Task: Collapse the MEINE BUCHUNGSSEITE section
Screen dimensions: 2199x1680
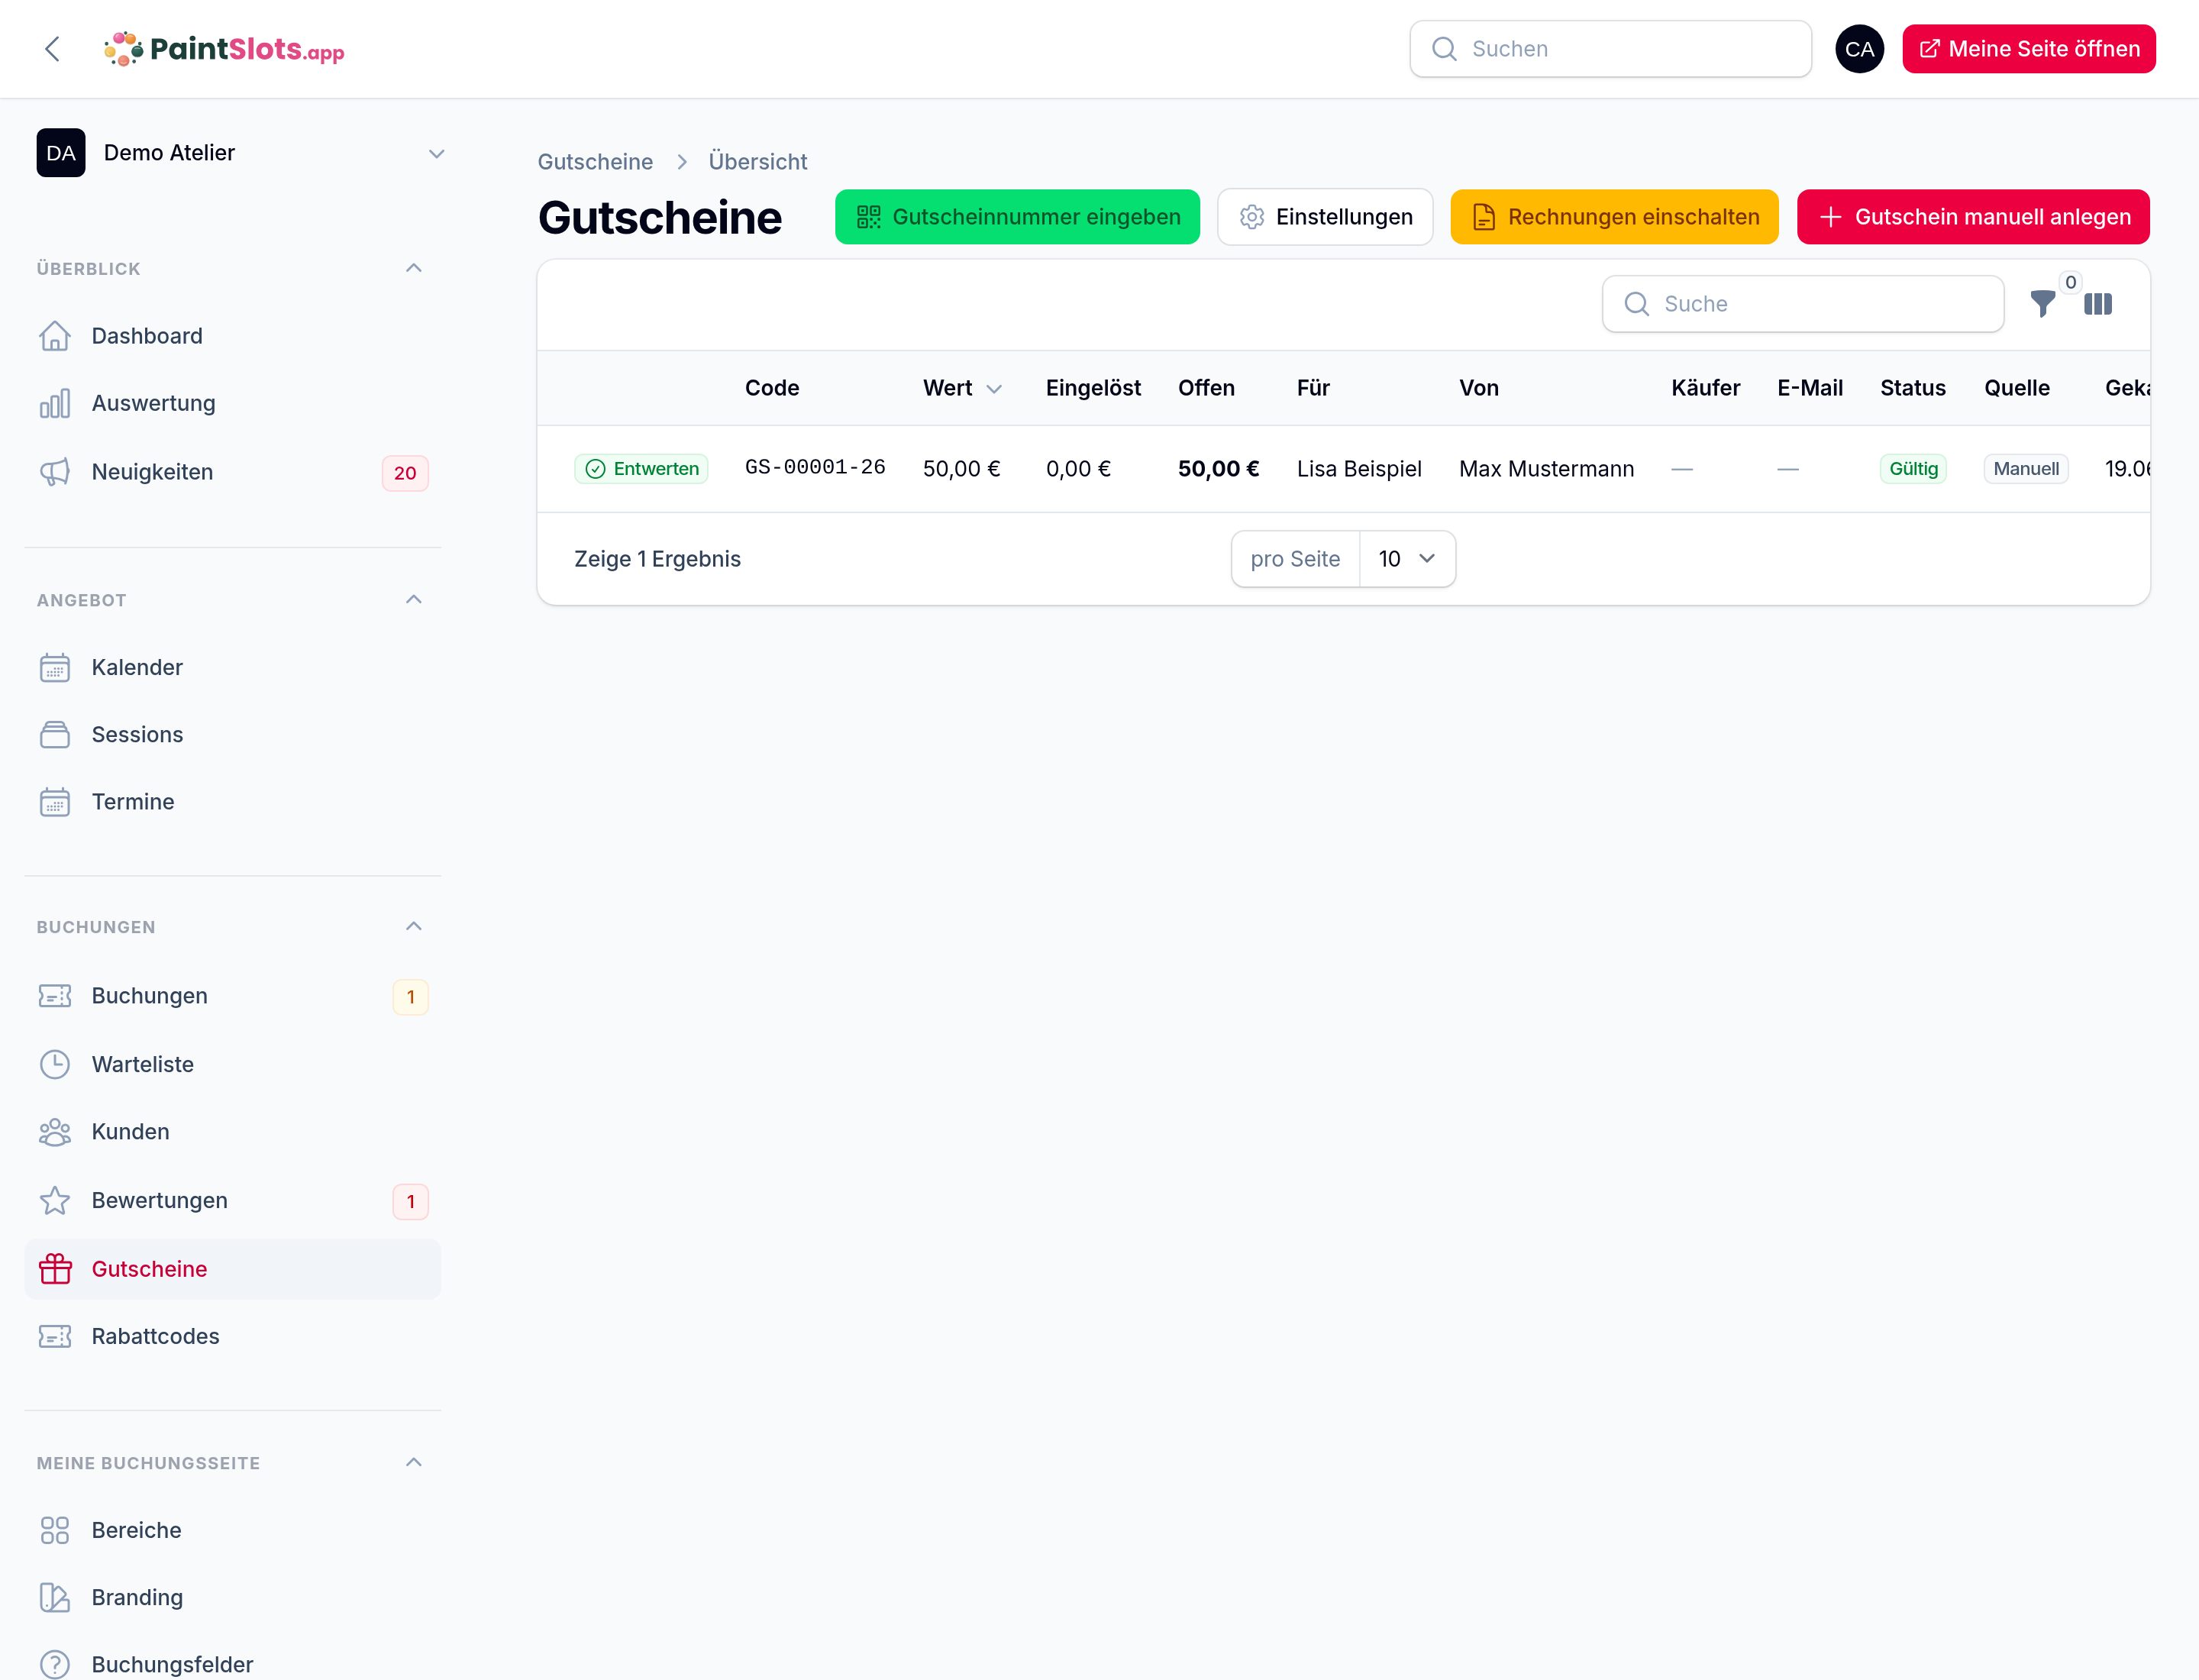Action: click(414, 1462)
